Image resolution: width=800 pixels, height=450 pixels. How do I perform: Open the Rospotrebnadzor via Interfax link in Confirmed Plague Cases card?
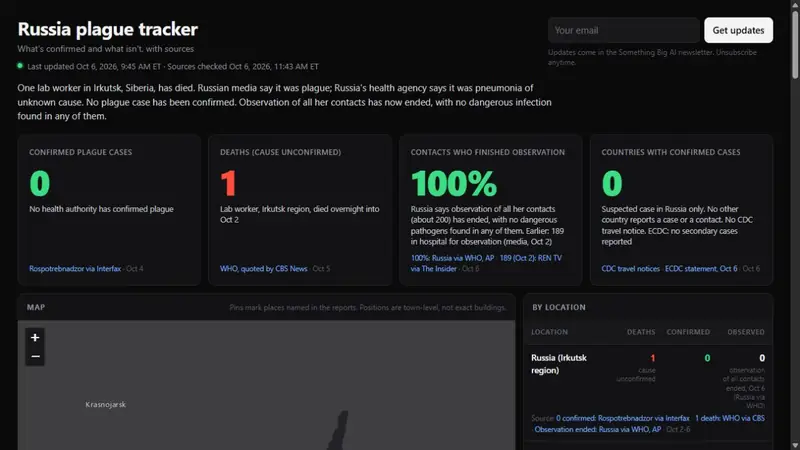click(75, 268)
